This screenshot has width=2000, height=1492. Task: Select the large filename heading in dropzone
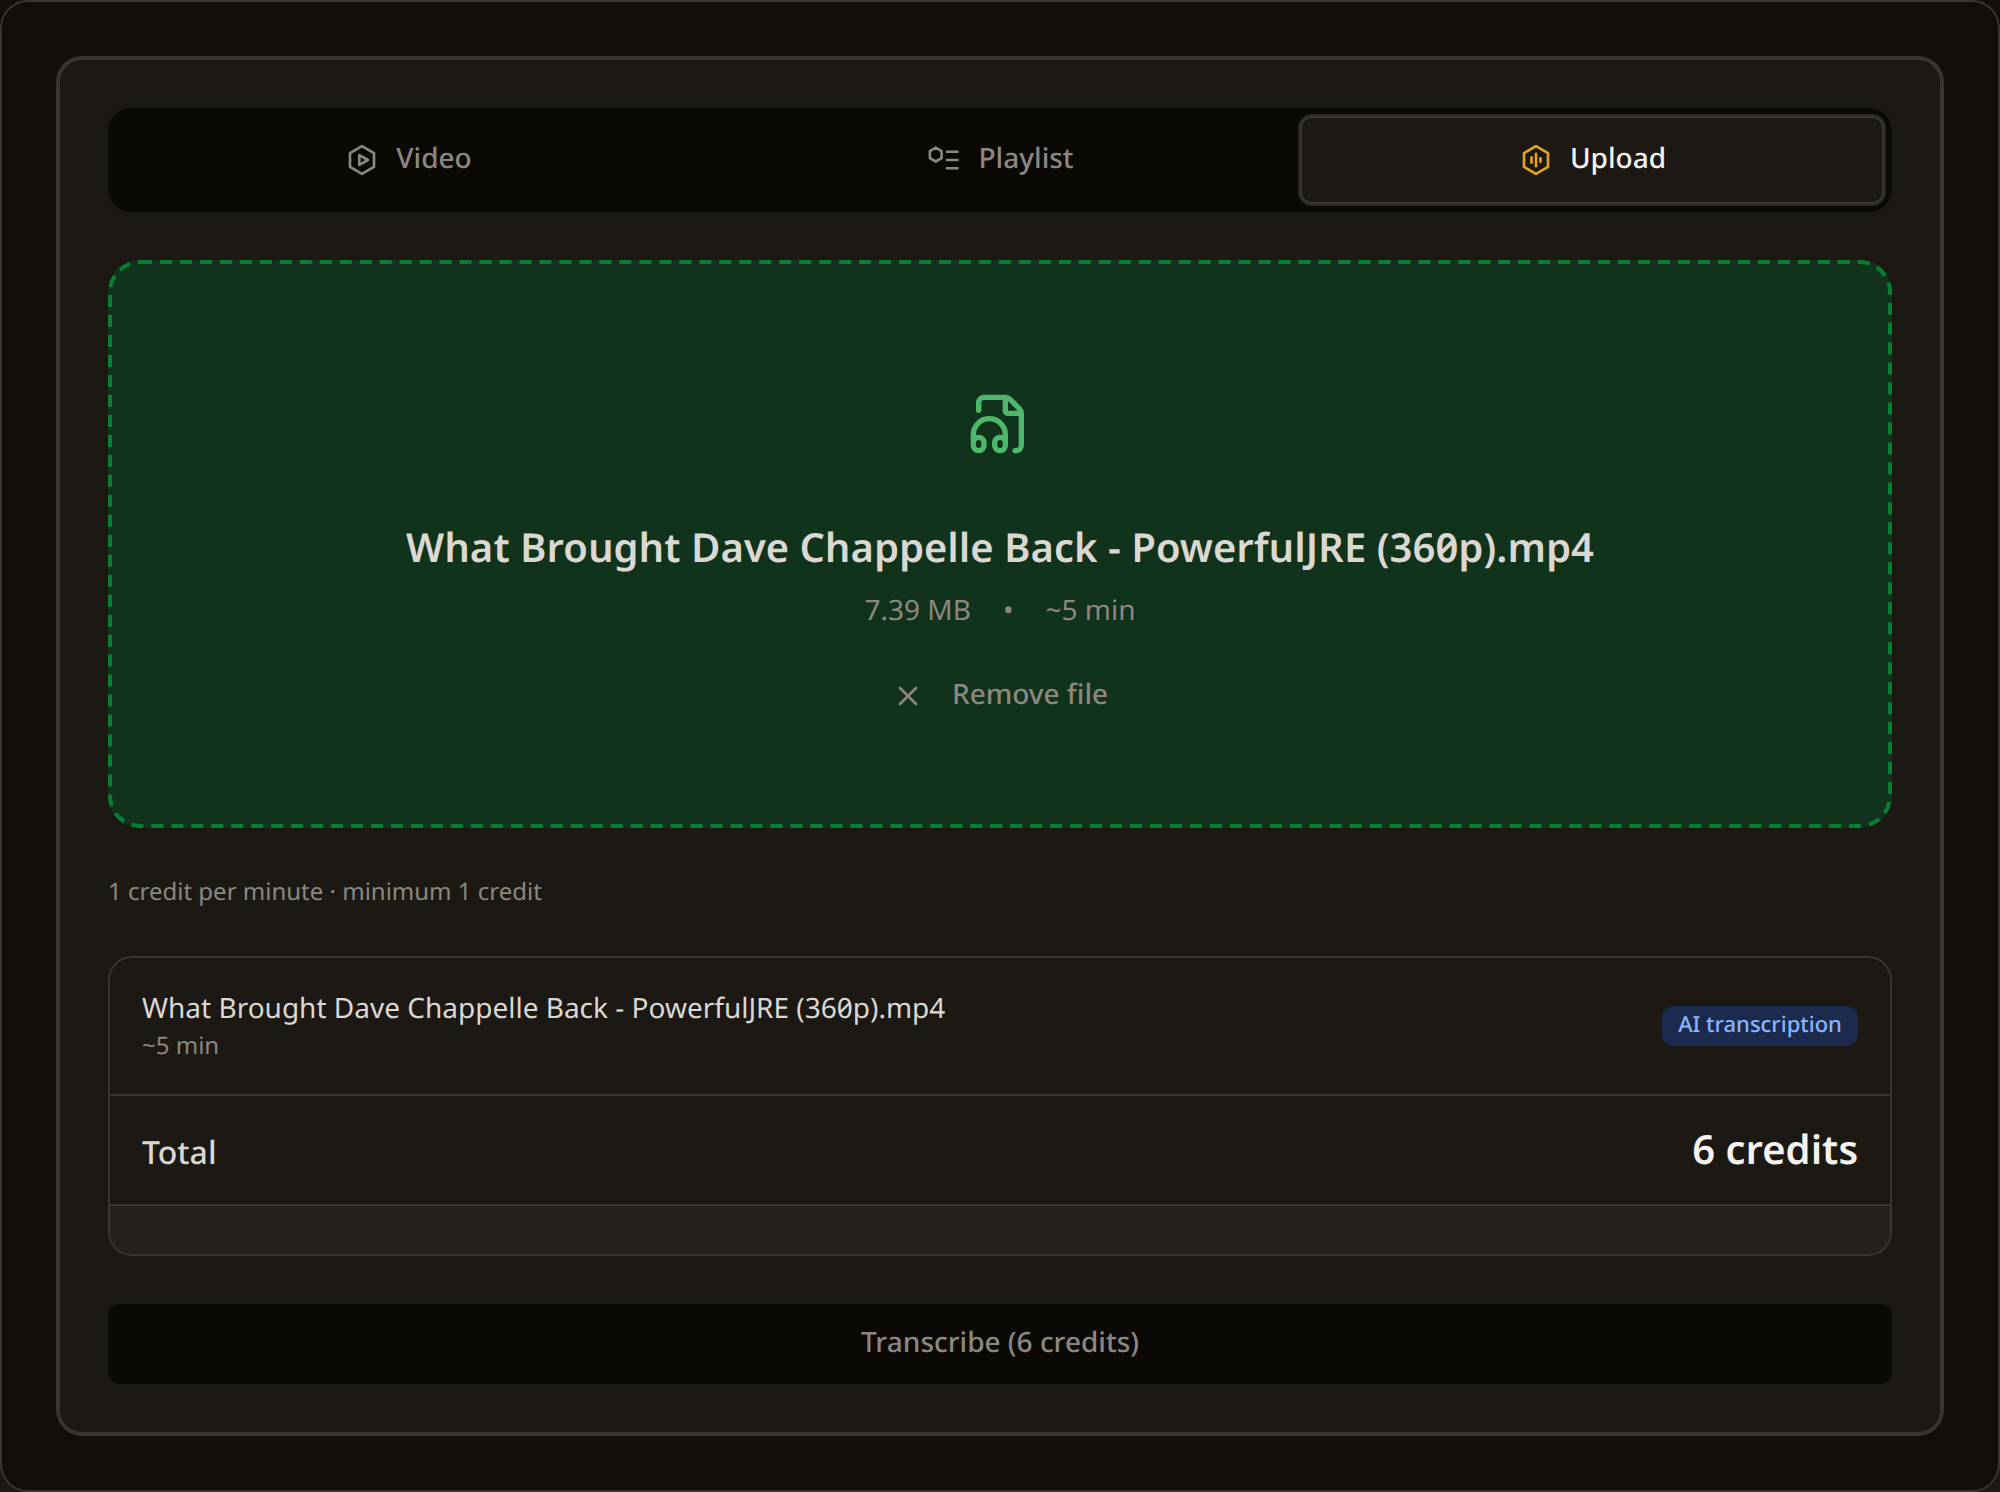point(1000,548)
